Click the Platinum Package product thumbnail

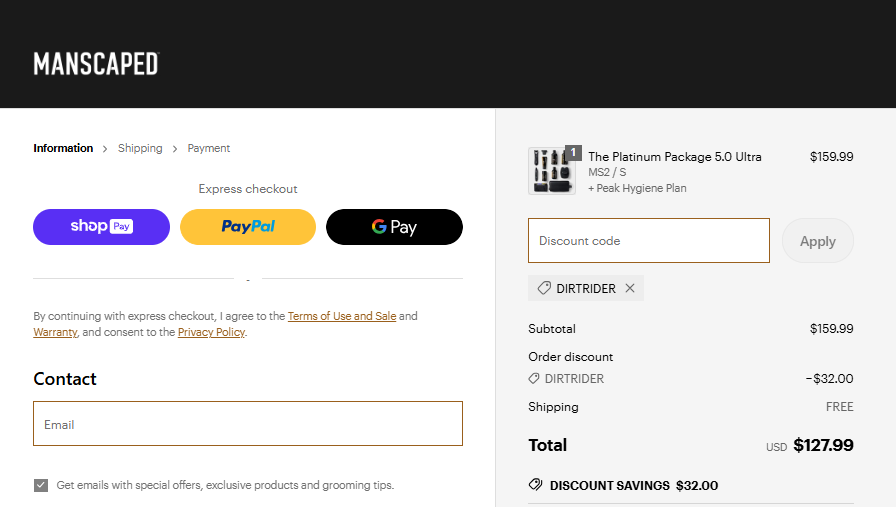[549, 170]
